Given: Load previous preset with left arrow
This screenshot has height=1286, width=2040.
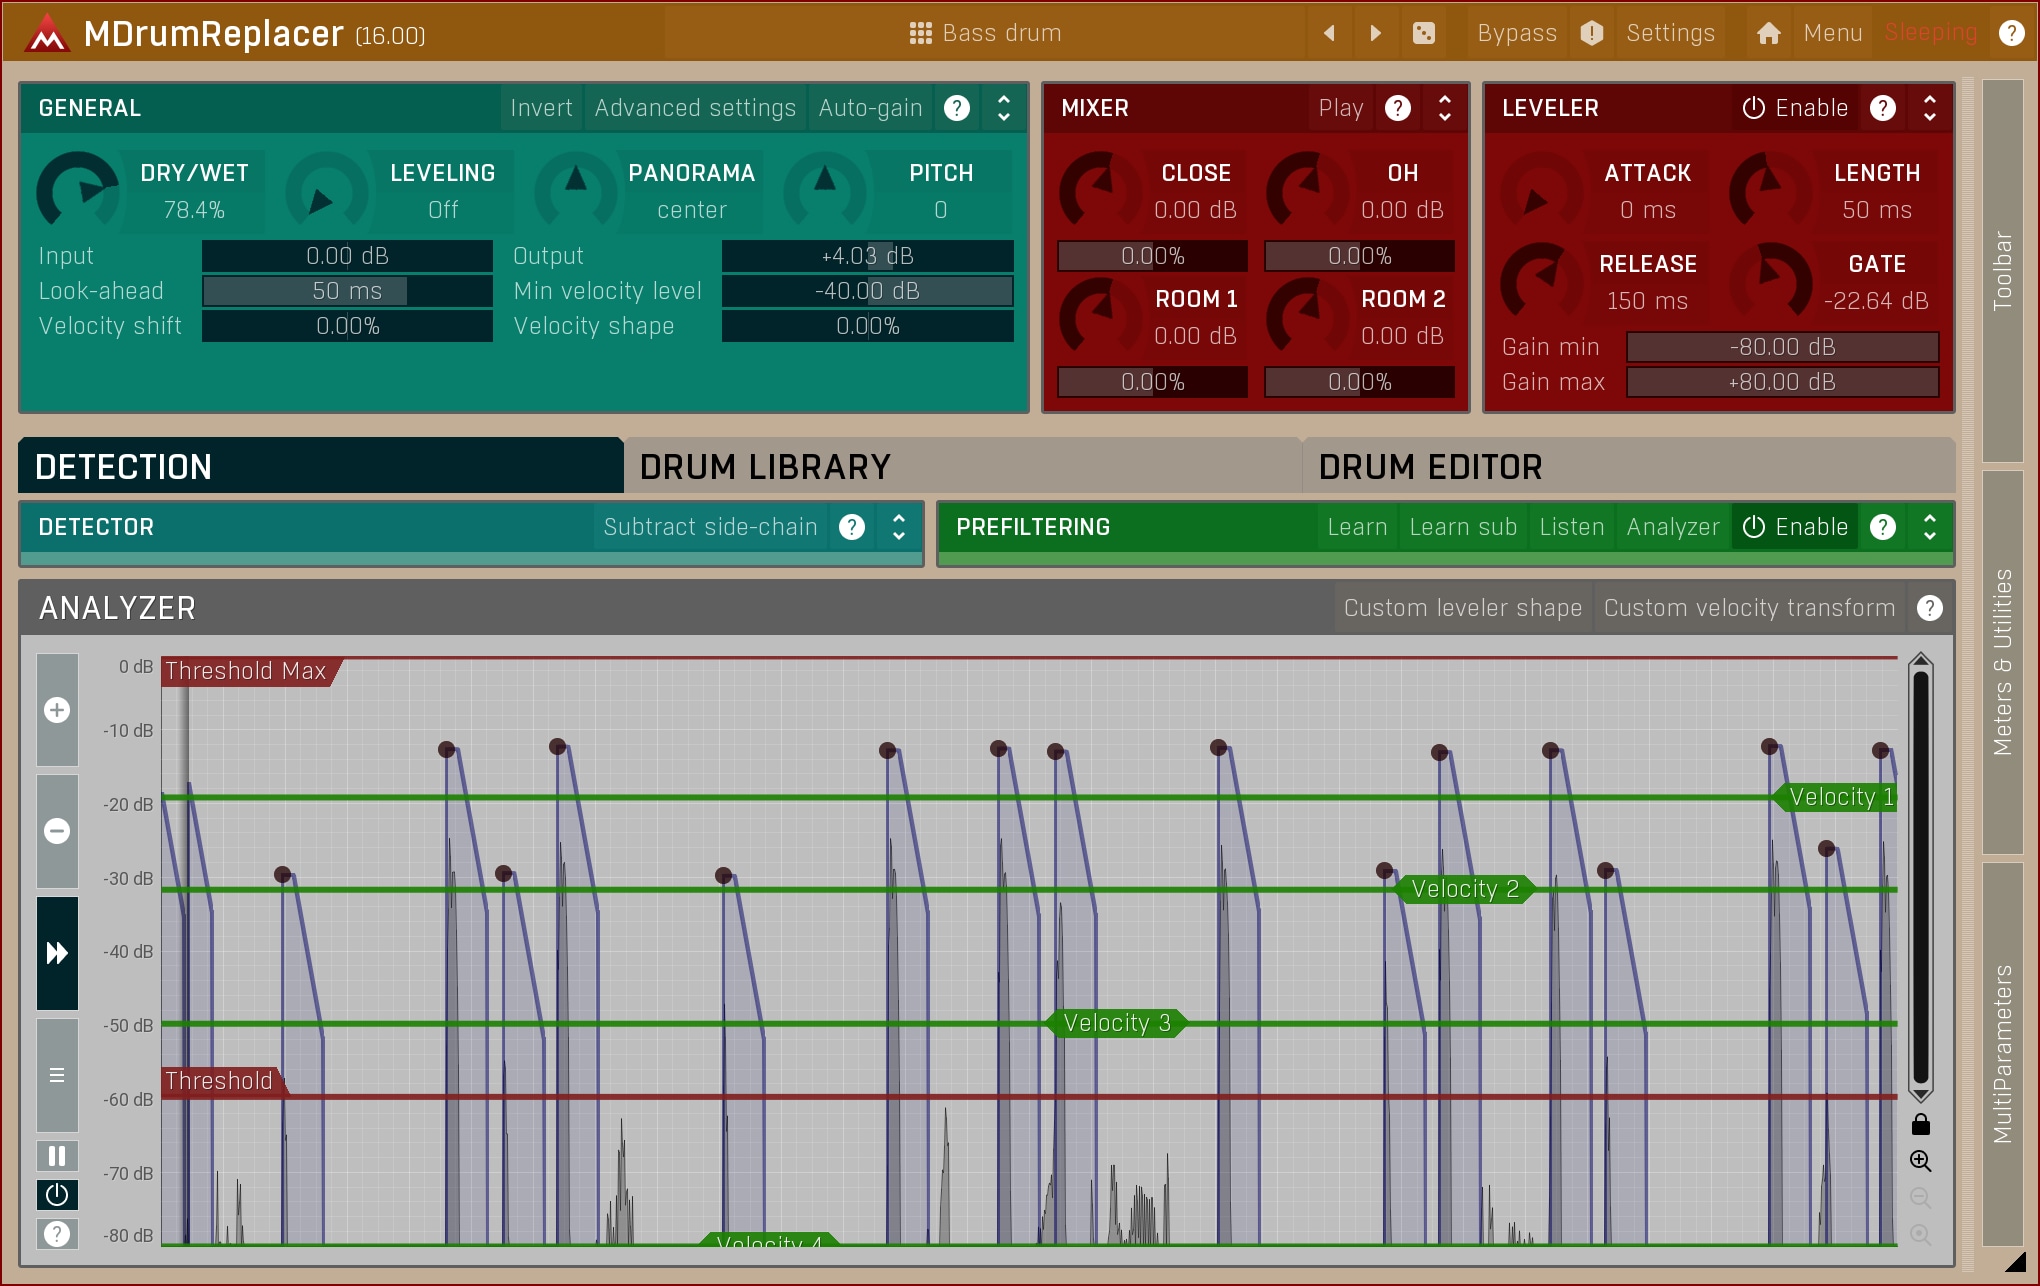Looking at the screenshot, I should 1329,33.
